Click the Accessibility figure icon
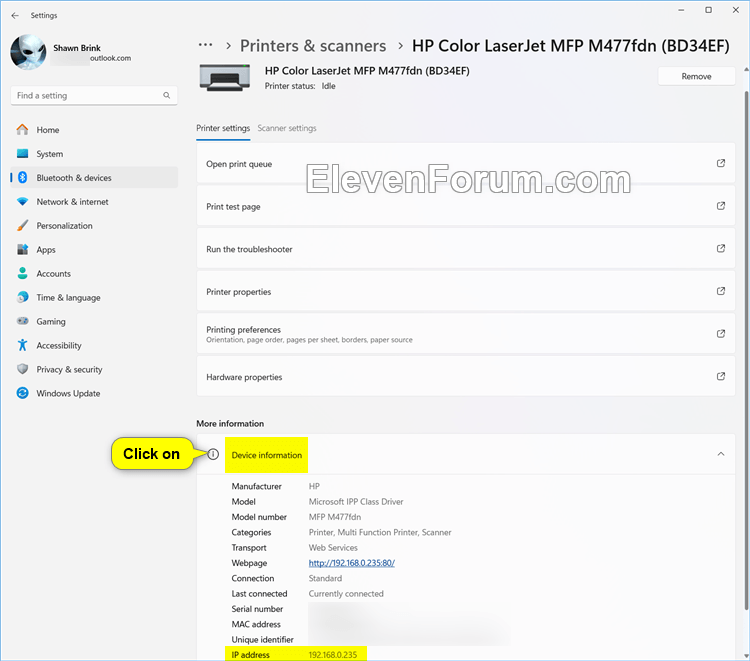Screen dimensions: 750x661 22,345
